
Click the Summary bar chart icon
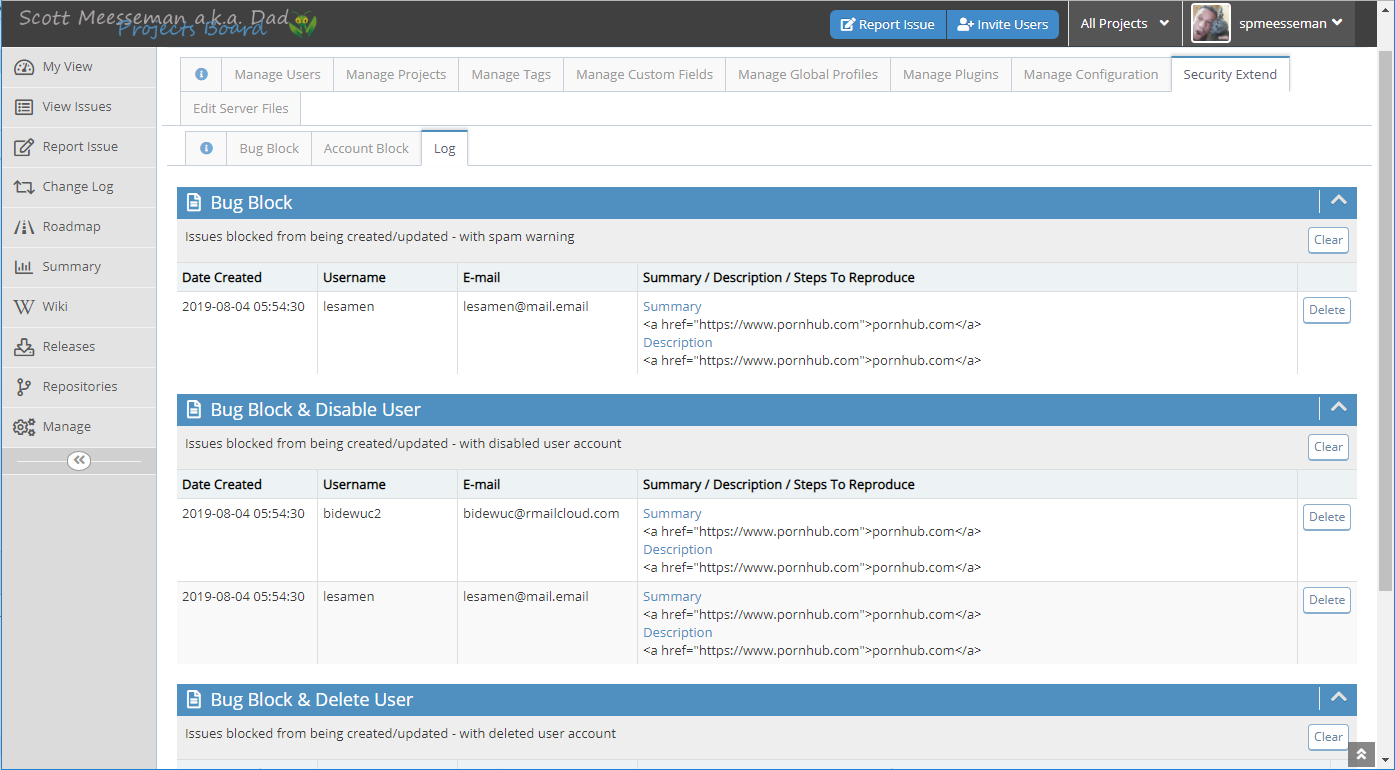pyautogui.click(x=24, y=267)
